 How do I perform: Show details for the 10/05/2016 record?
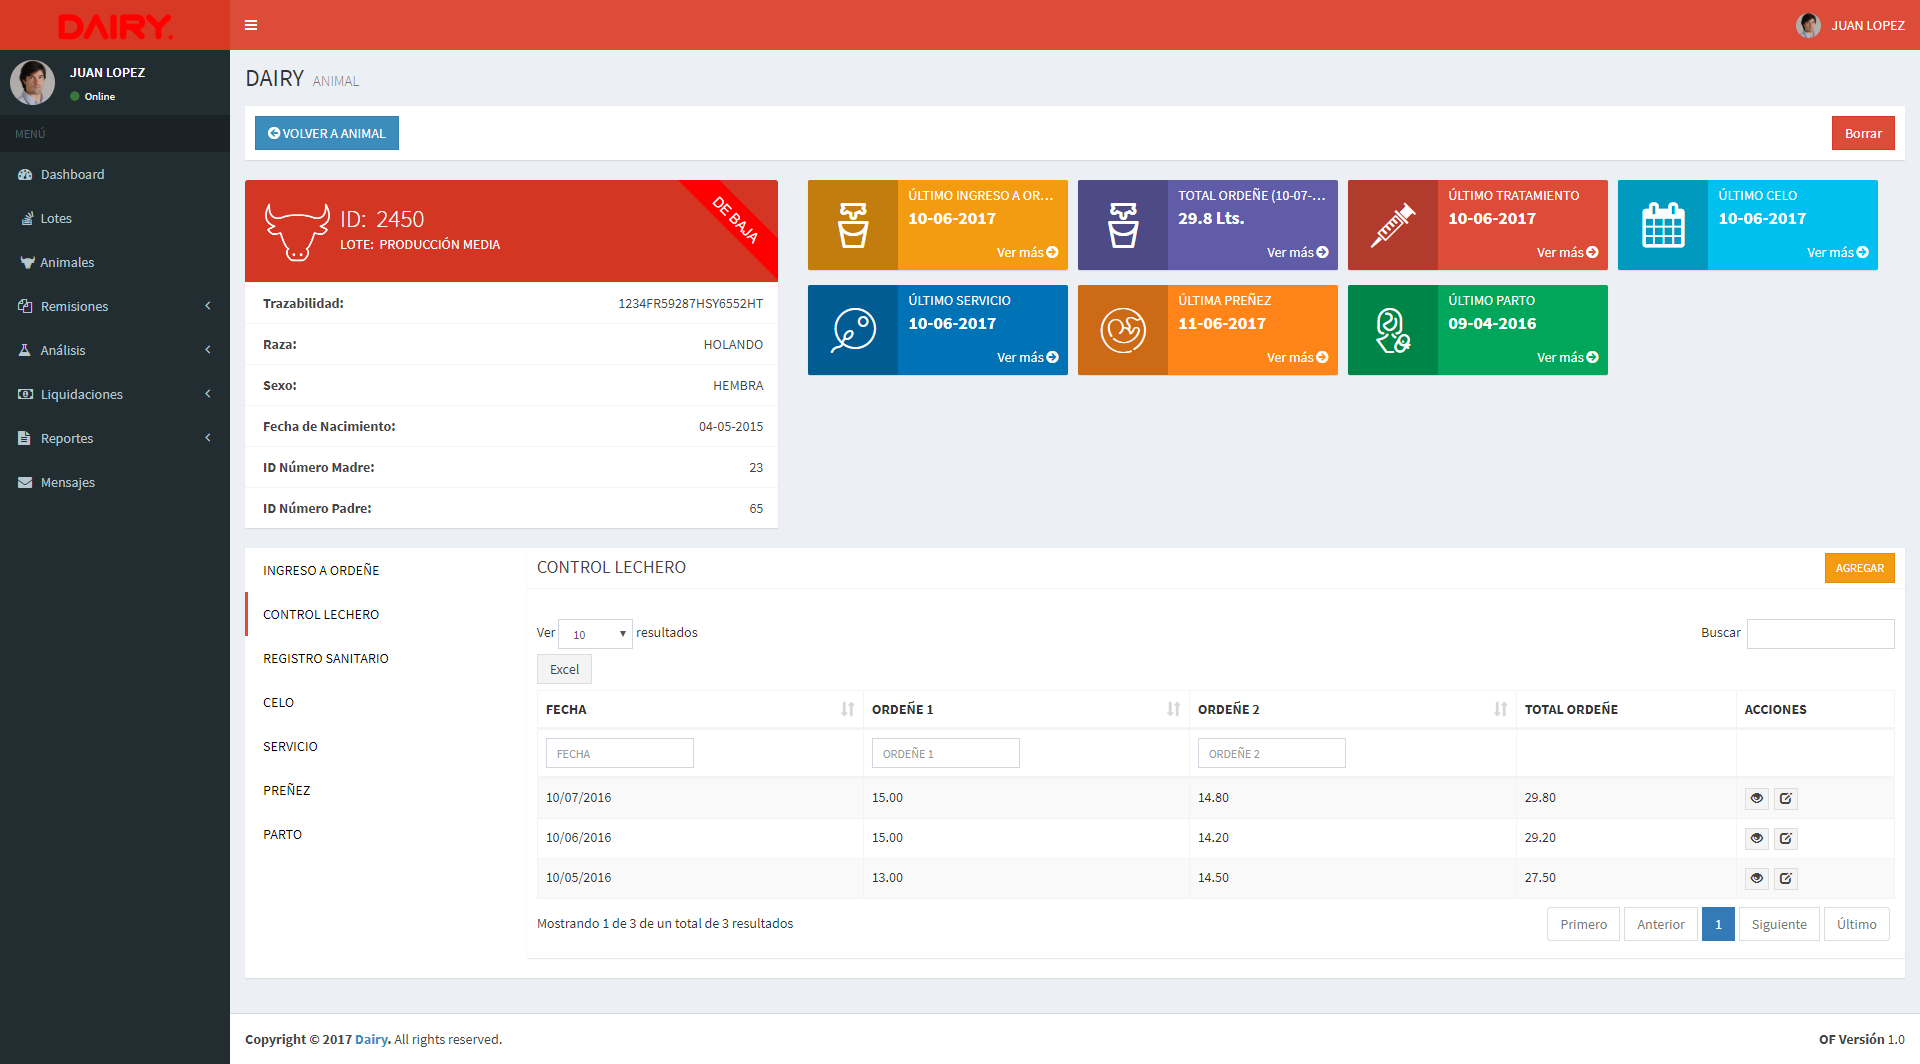click(x=1757, y=879)
